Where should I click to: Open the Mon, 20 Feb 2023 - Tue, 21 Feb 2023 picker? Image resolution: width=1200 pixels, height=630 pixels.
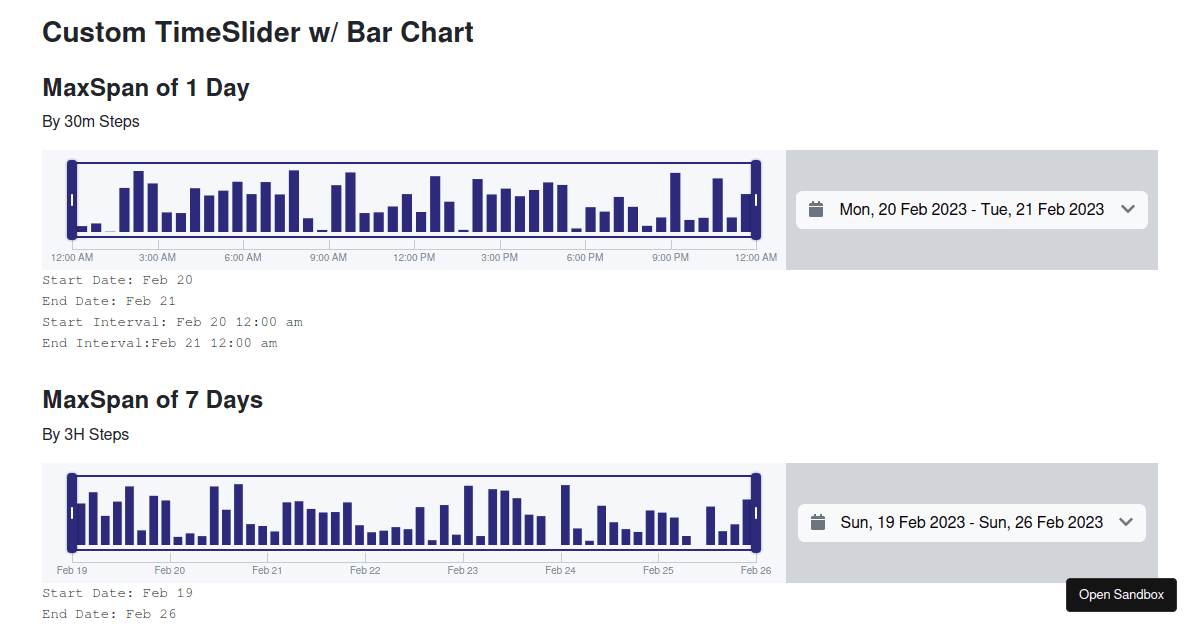(x=972, y=210)
